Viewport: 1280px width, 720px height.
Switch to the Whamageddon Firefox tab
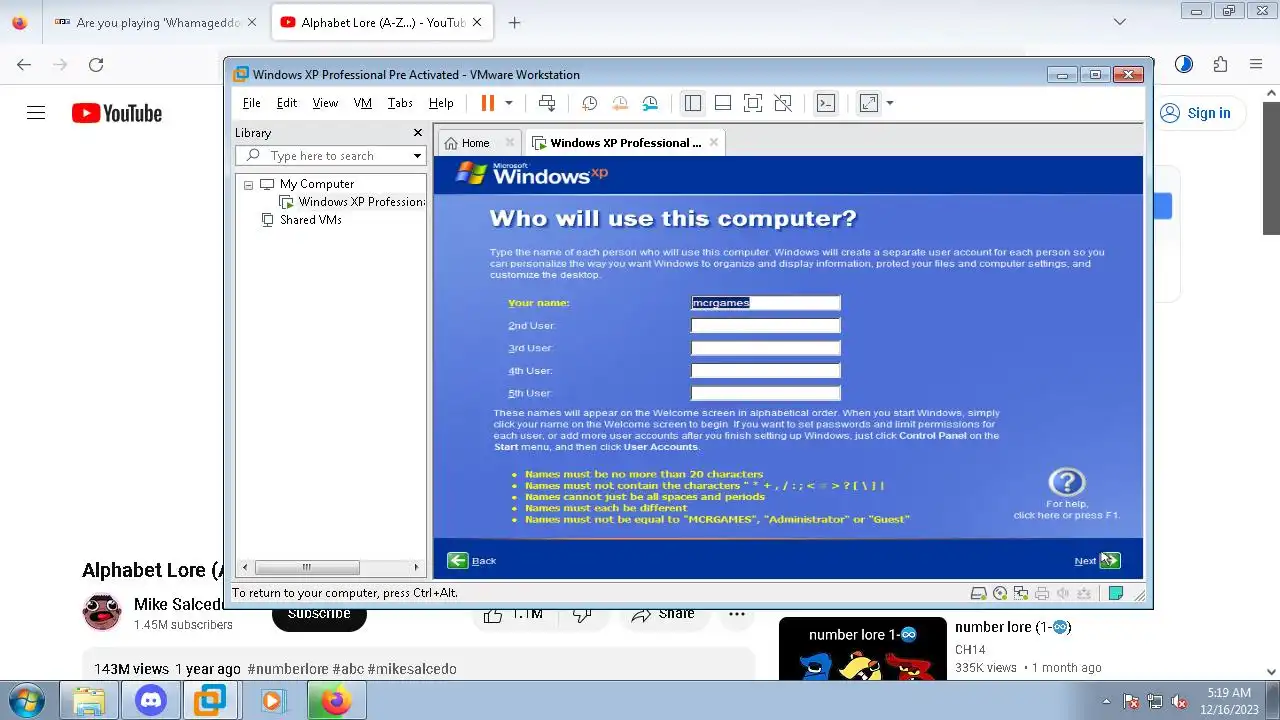coord(155,22)
